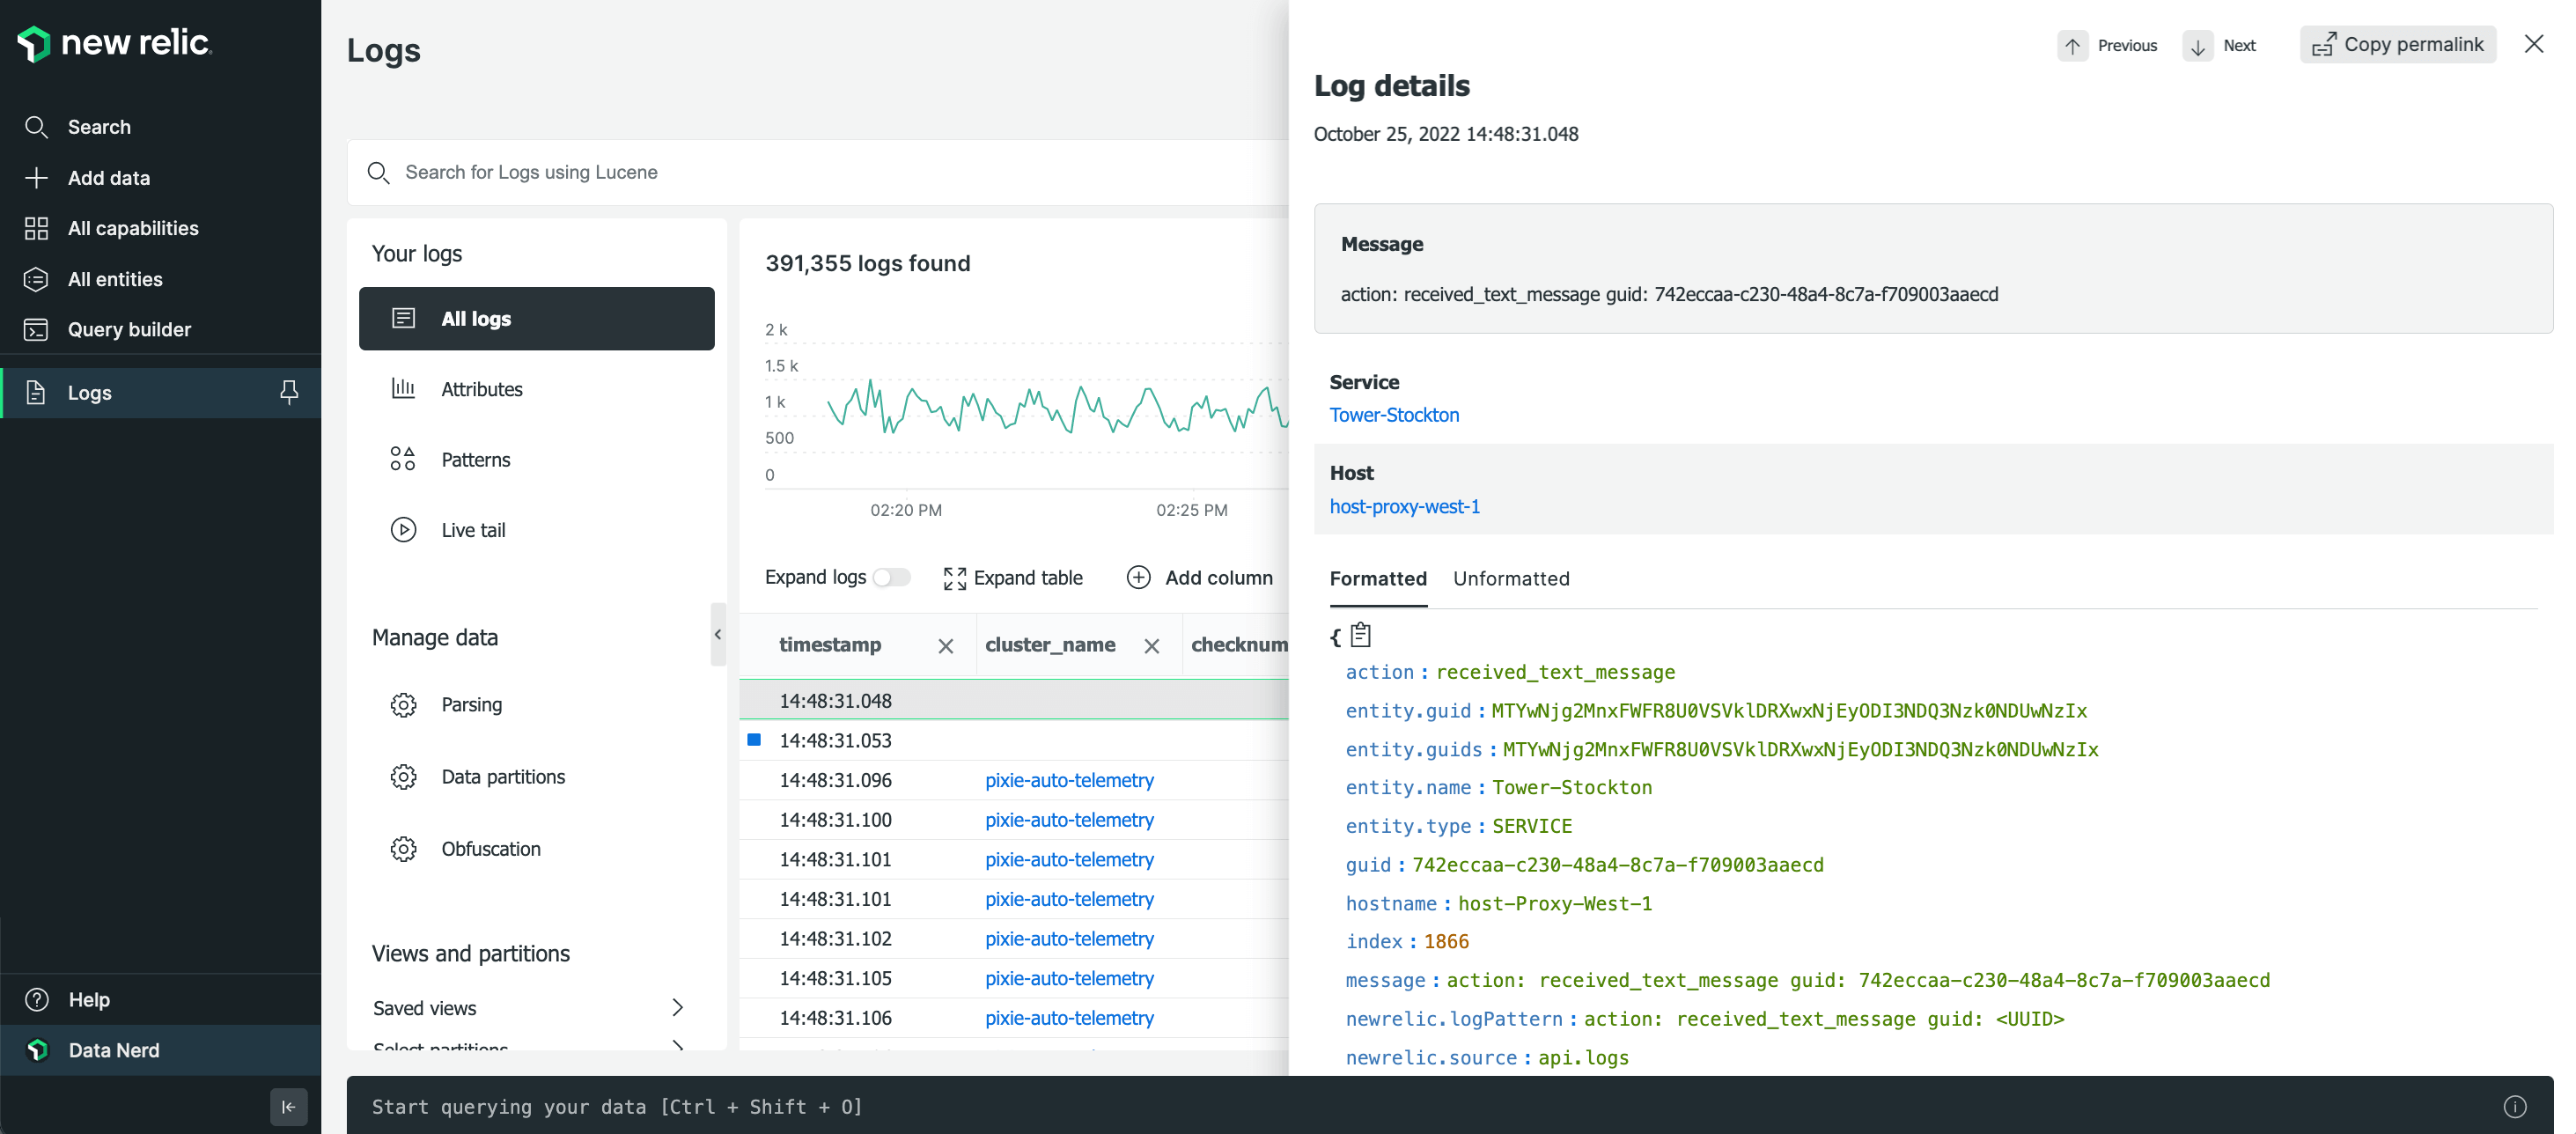Toggle Expand logs switch
The image size is (2576, 1134).
(x=892, y=578)
